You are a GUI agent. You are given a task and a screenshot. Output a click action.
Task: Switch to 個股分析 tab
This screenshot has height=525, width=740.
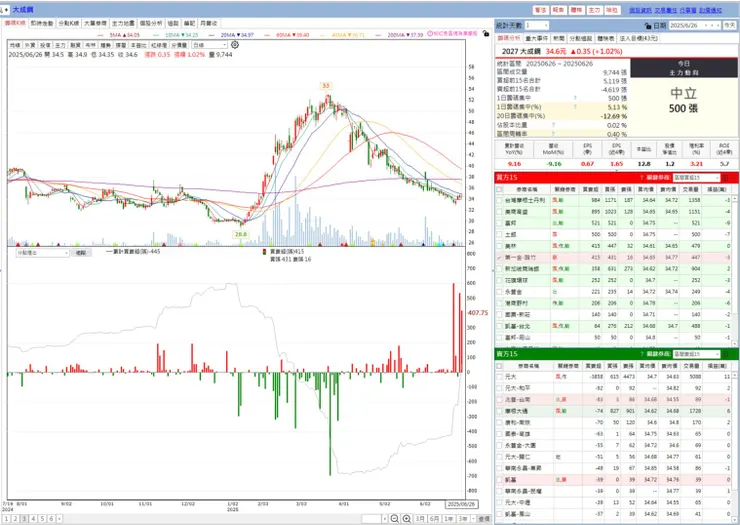[151, 23]
